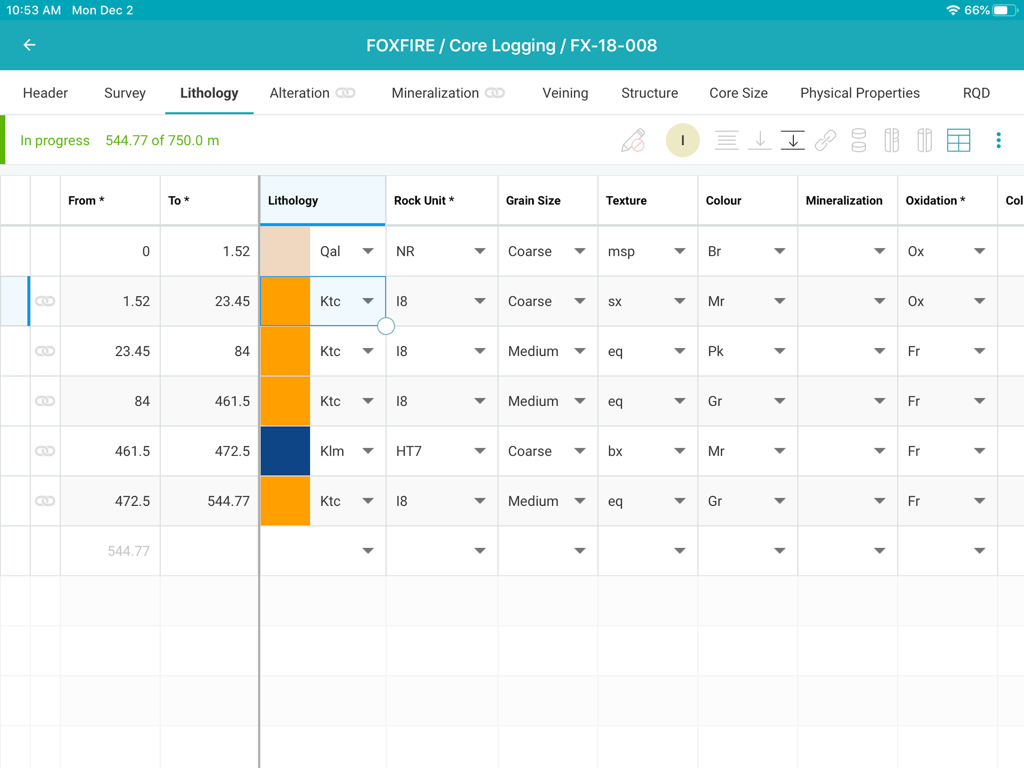Click the row alignment lines icon

727,140
